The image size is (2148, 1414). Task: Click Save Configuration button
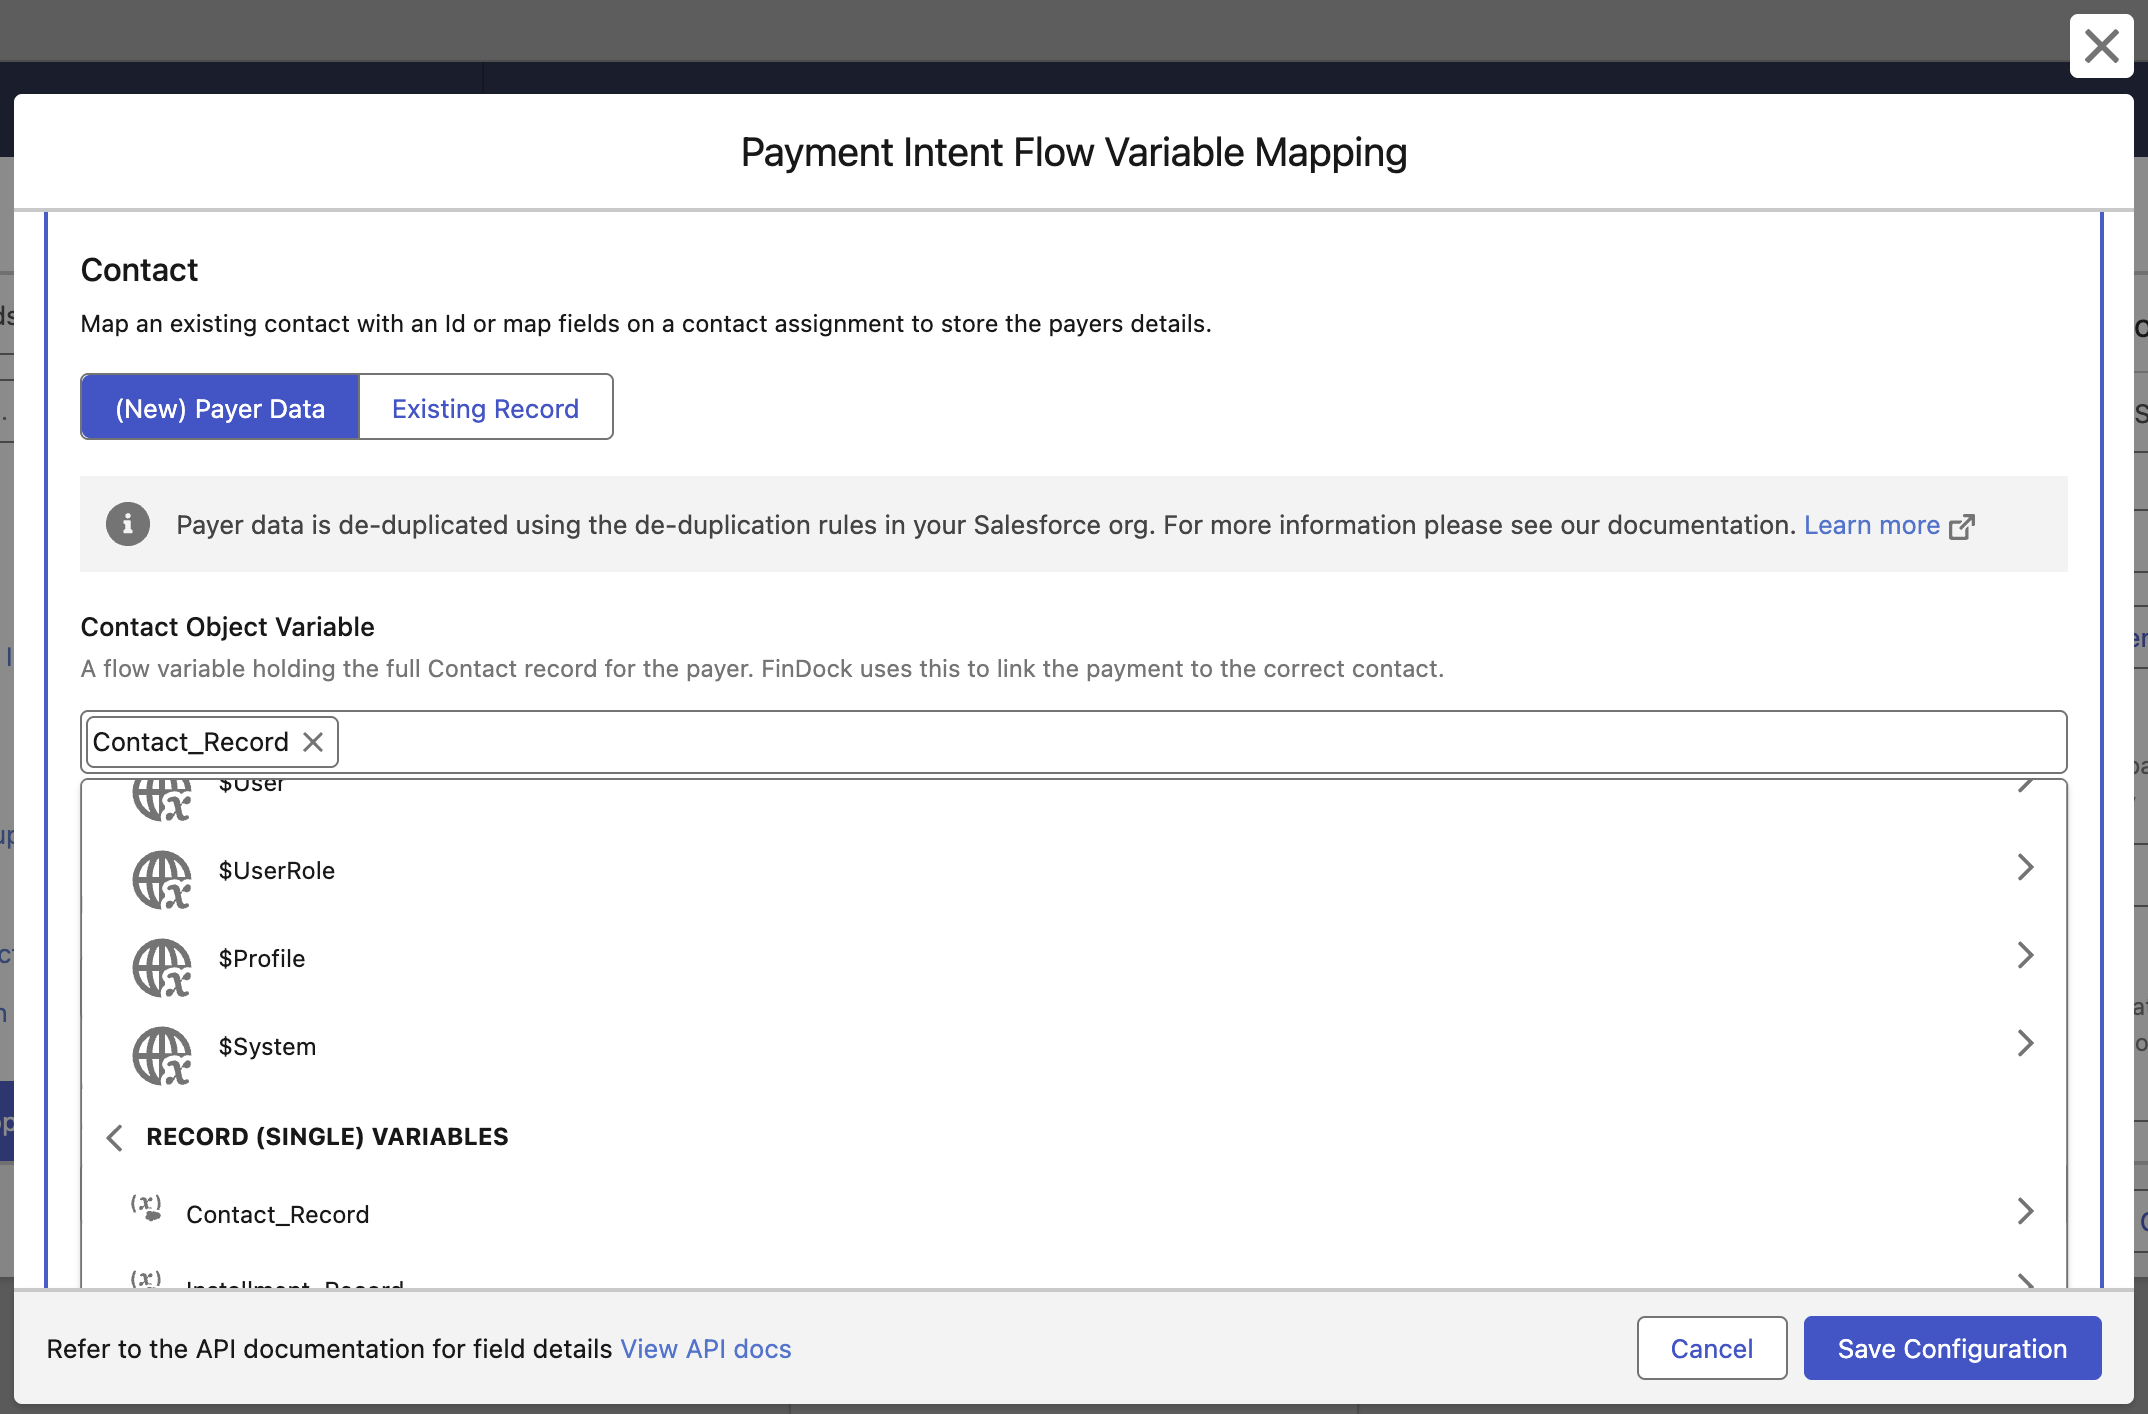[1952, 1348]
